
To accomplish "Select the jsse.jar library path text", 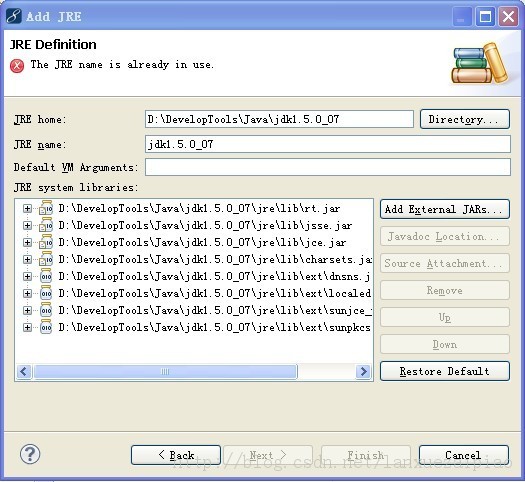I will (x=205, y=226).
